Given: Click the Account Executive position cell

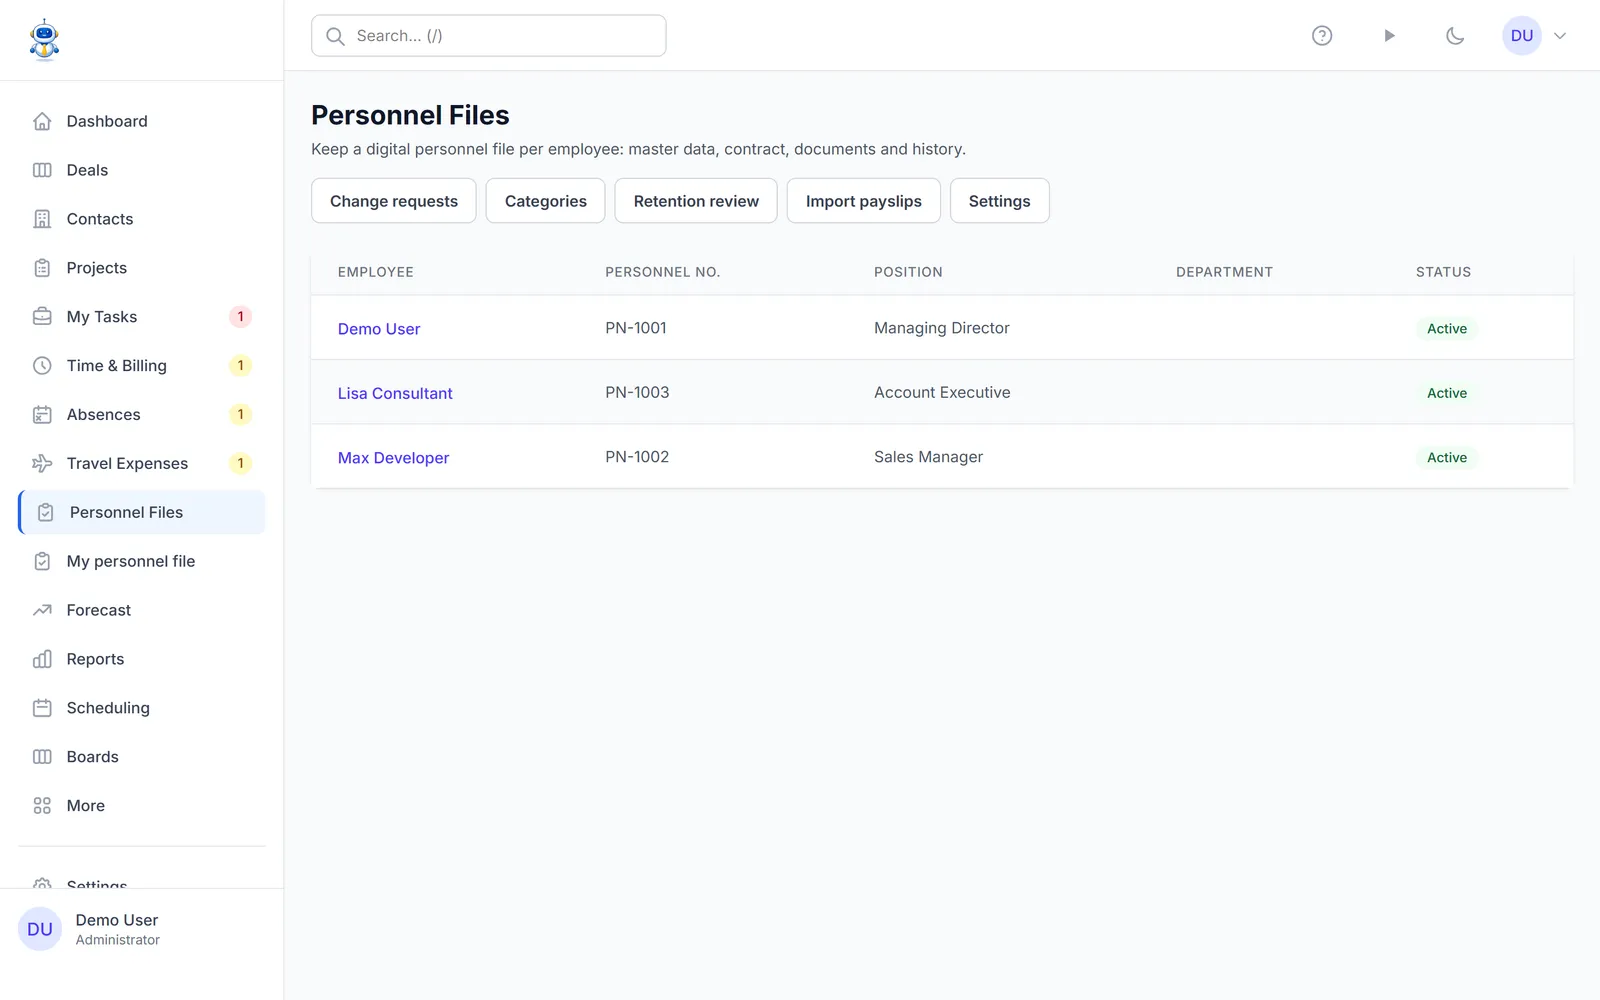Looking at the screenshot, I should tap(942, 393).
